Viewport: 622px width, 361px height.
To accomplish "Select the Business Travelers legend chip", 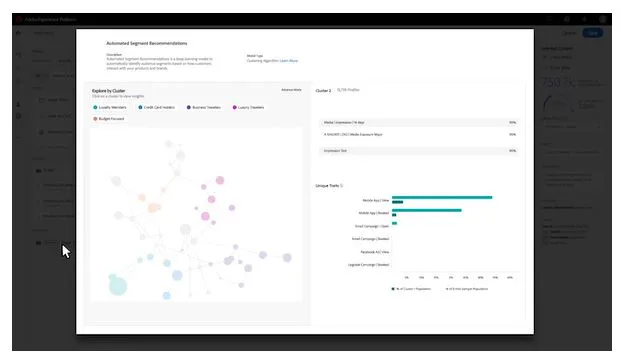I will (x=203, y=108).
